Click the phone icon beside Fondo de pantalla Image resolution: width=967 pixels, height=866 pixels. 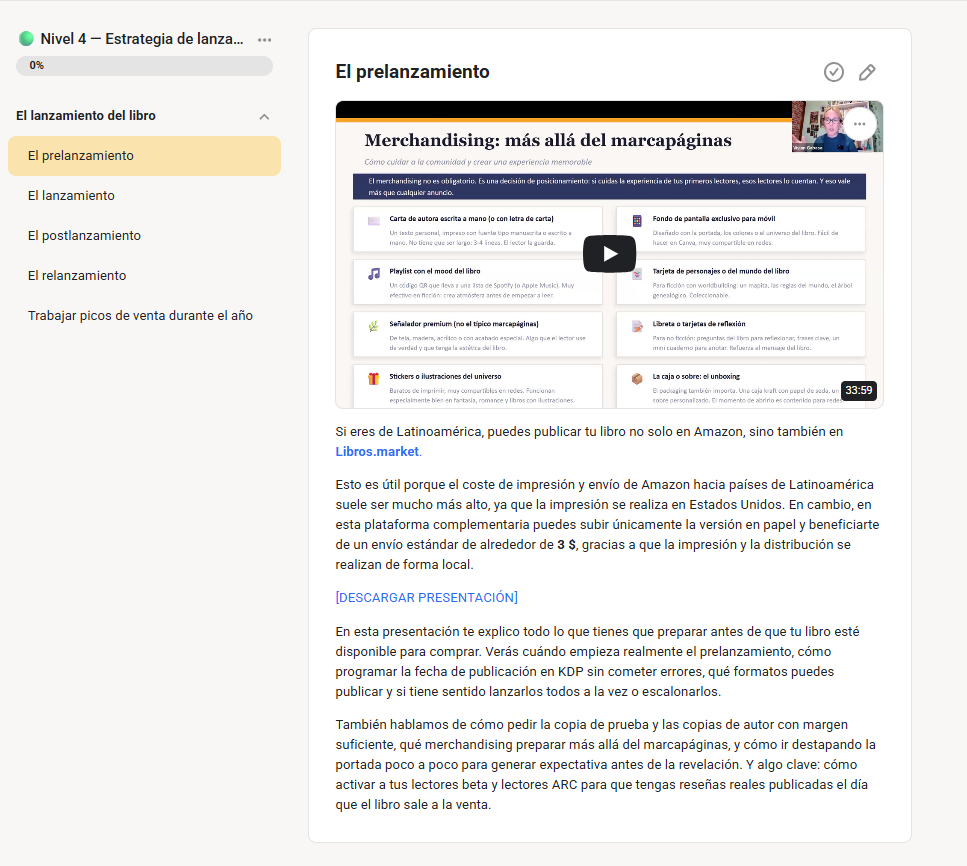click(x=636, y=220)
